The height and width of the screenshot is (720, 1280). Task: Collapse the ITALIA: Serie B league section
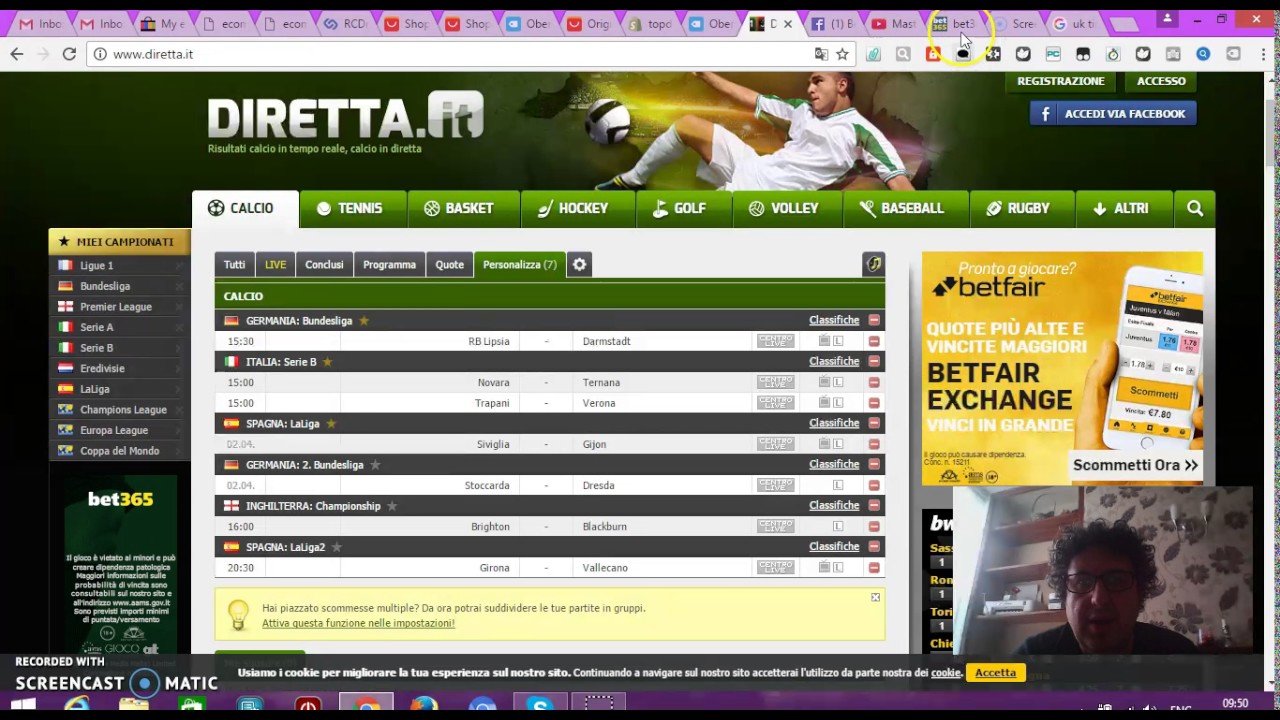click(x=874, y=361)
